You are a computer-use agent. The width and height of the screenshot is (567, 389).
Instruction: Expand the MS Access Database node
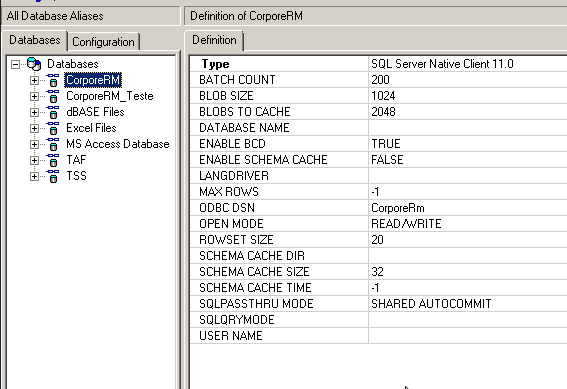point(34,145)
